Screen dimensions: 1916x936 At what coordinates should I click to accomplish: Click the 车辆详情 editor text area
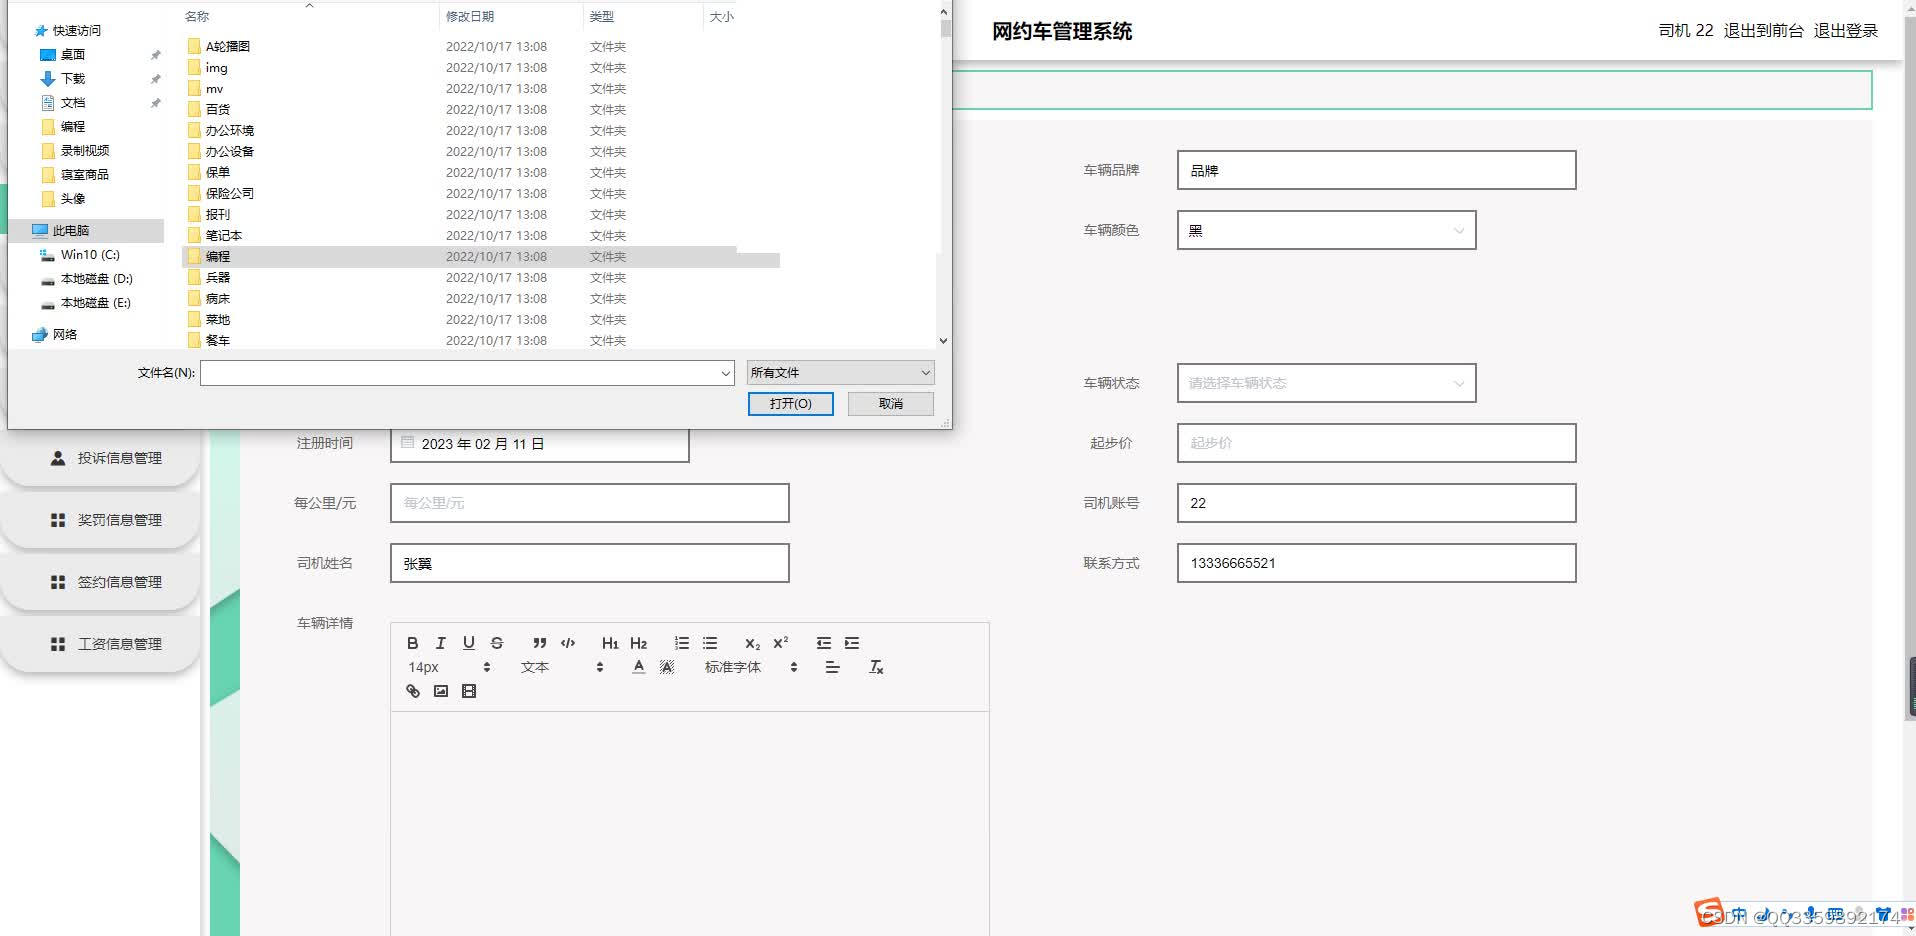tap(689, 823)
